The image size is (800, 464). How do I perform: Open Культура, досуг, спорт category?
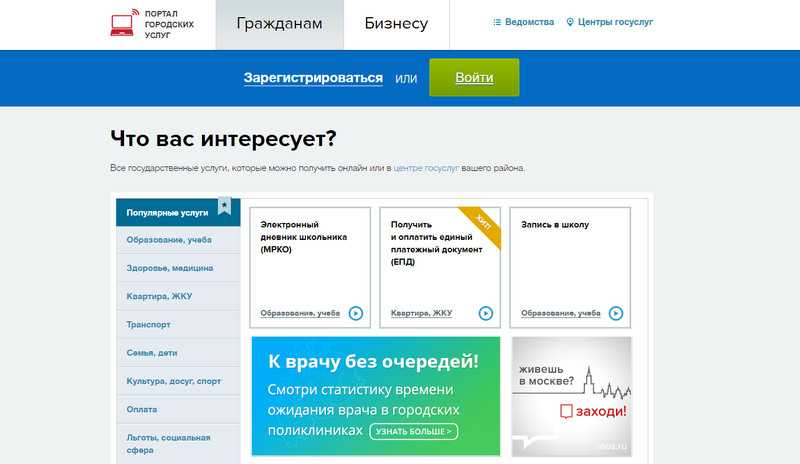coord(178,381)
